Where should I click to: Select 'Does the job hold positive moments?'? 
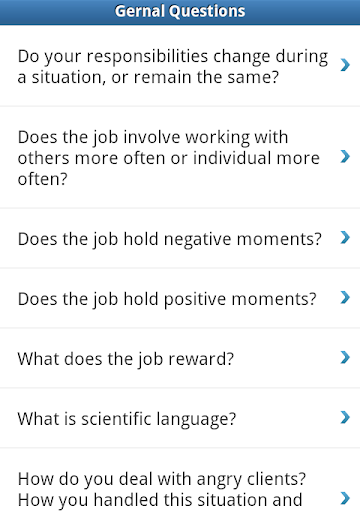click(x=180, y=298)
